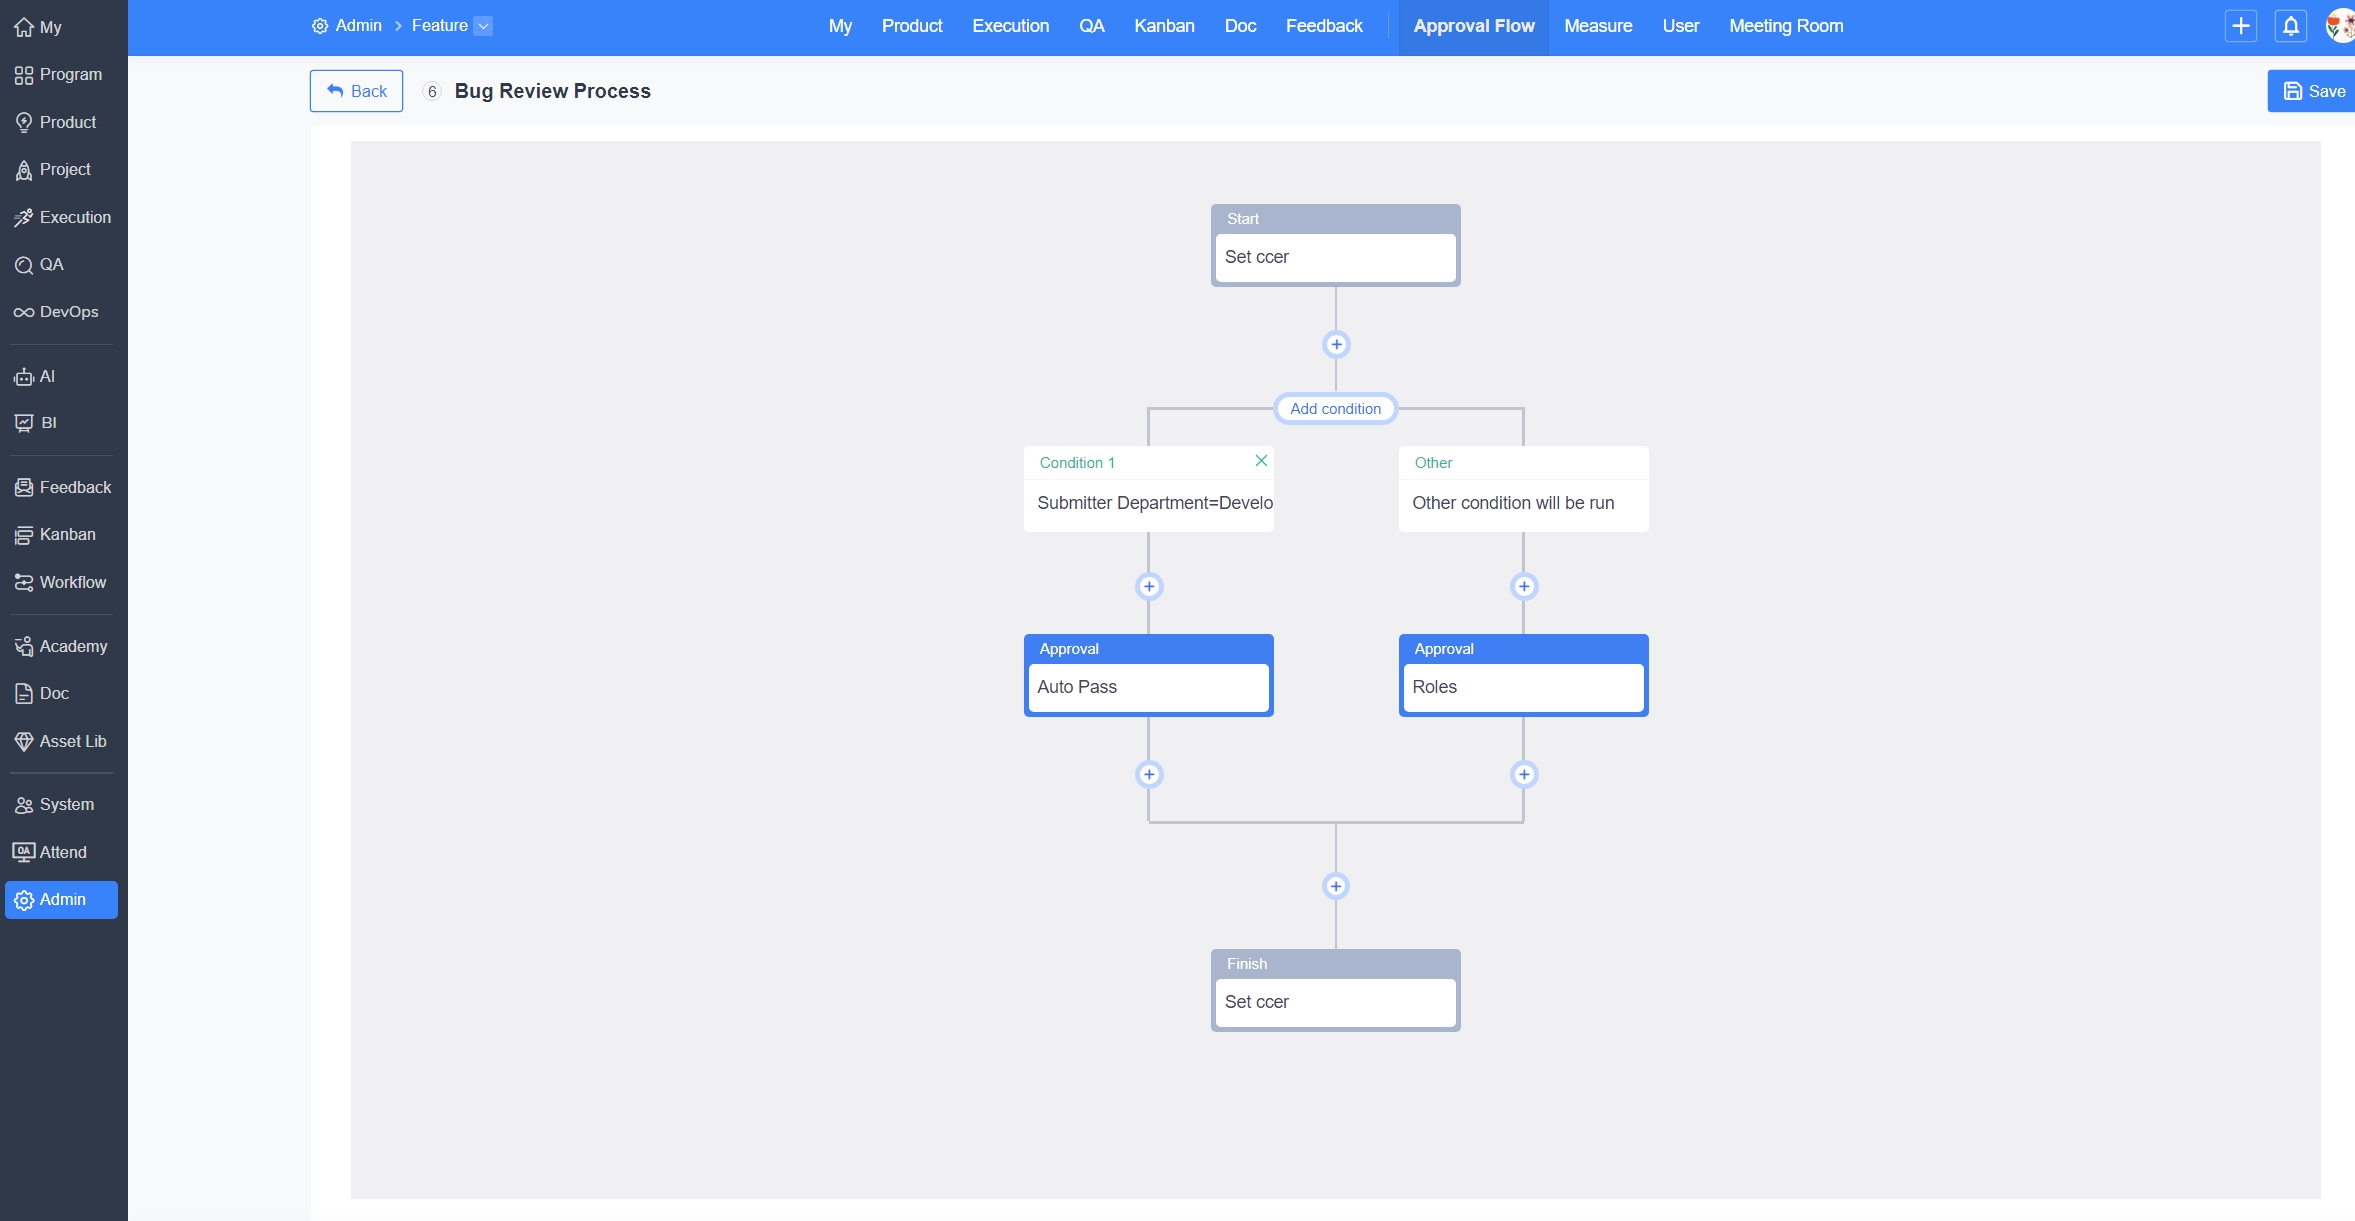2355x1221 pixels.
Task: Remove Condition 1 with its X icon
Action: [1261, 461]
